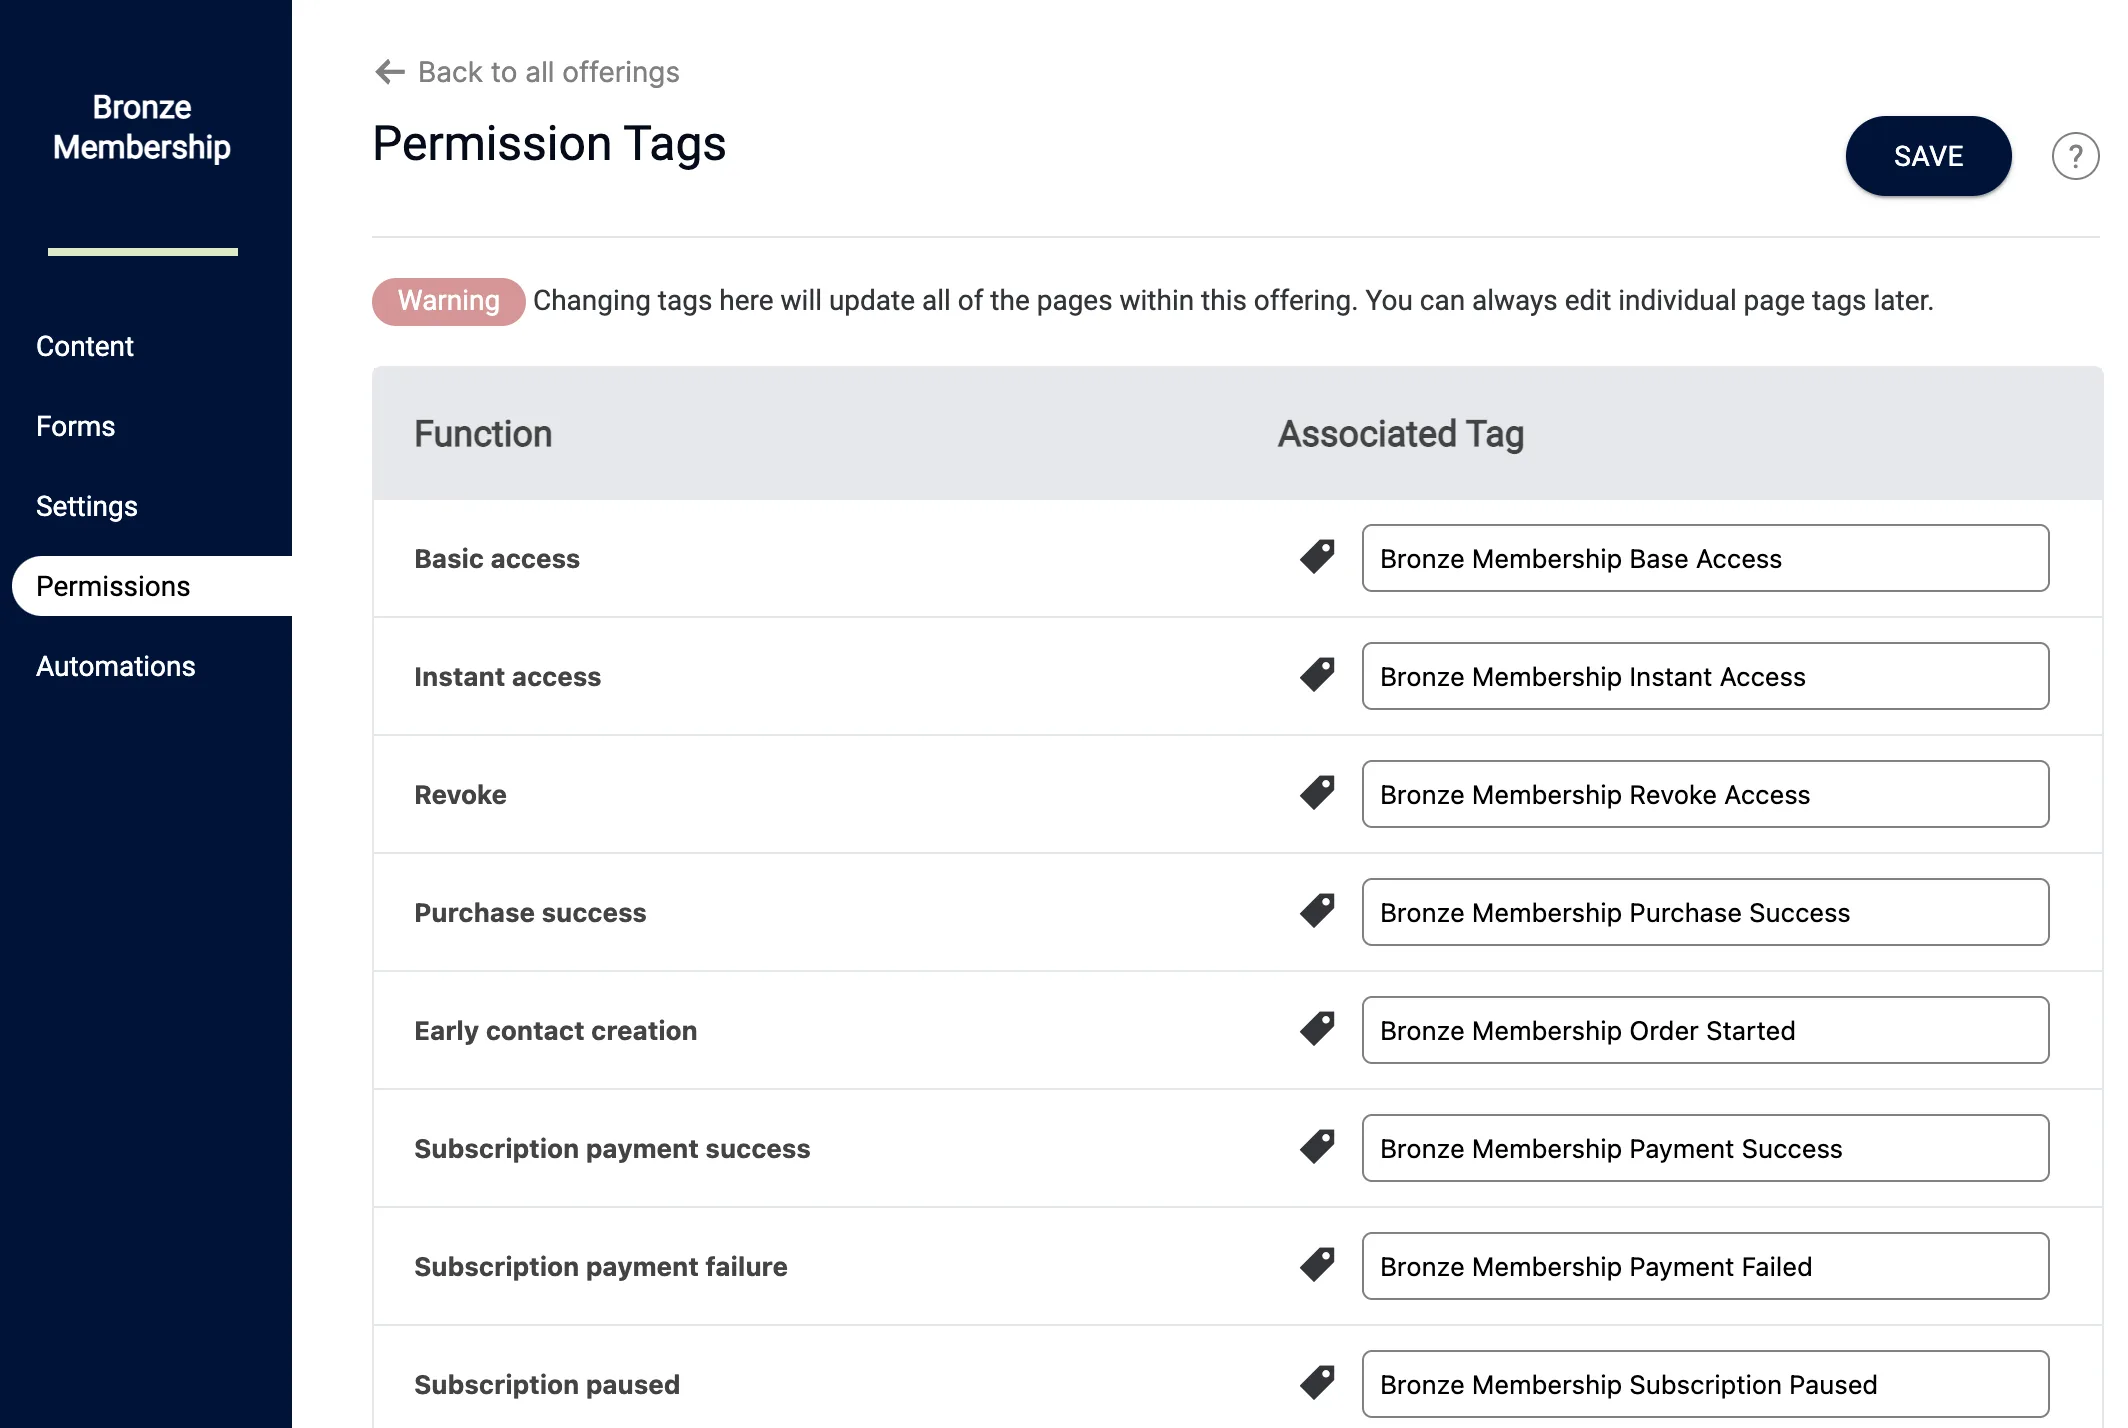
Task: Go to Forms in the sidebar
Action: (x=76, y=426)
